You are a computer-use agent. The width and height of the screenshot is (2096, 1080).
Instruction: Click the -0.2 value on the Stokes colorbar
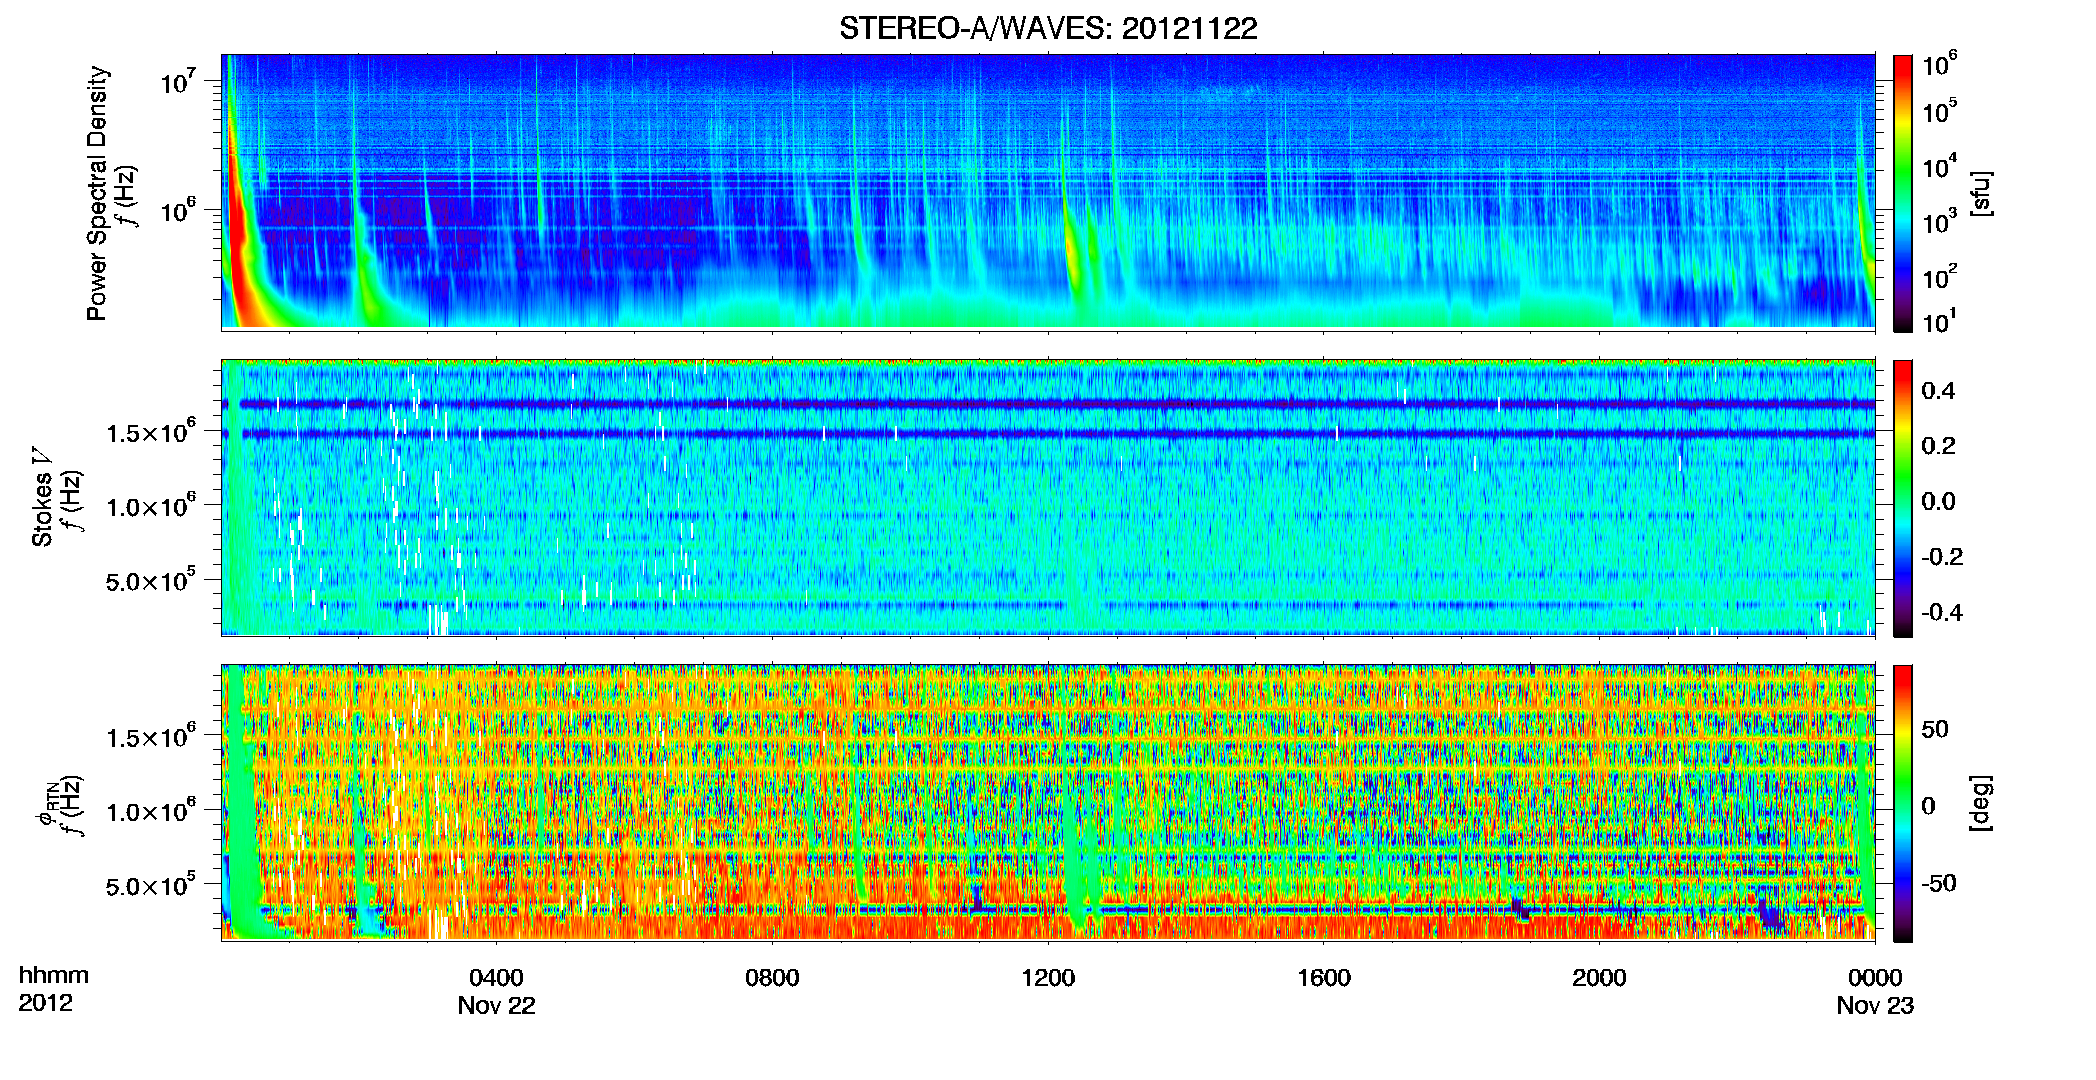(1942, 557)
